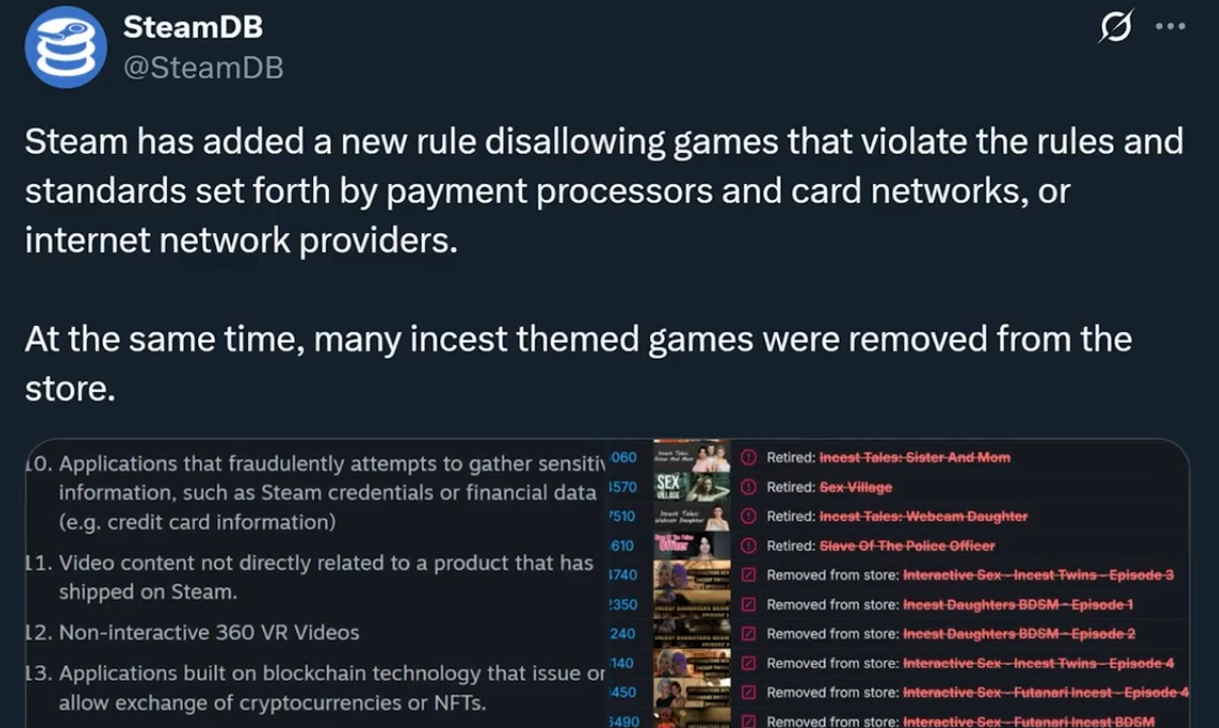Viewport: 1219px width, 728px height.
Task: Open the Incest Tales: Sister And Mom thumbnail
Action: [x=691, y=457]
